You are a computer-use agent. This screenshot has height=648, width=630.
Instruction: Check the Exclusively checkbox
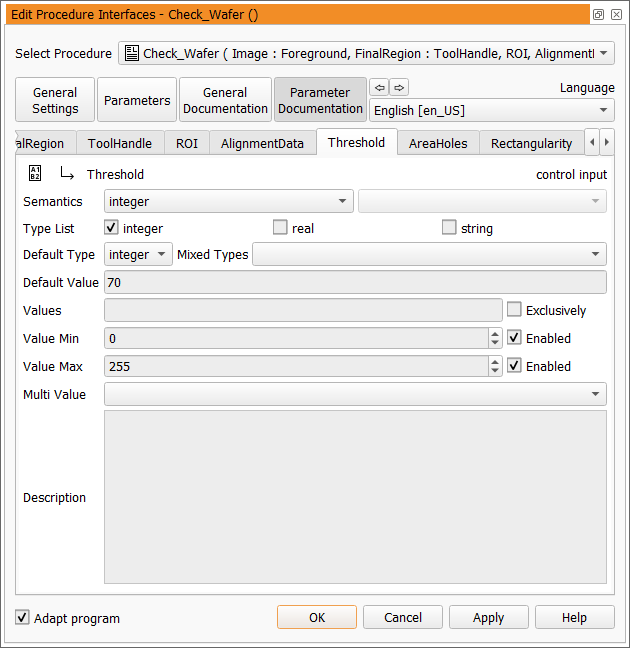click(x=514, y=310)
